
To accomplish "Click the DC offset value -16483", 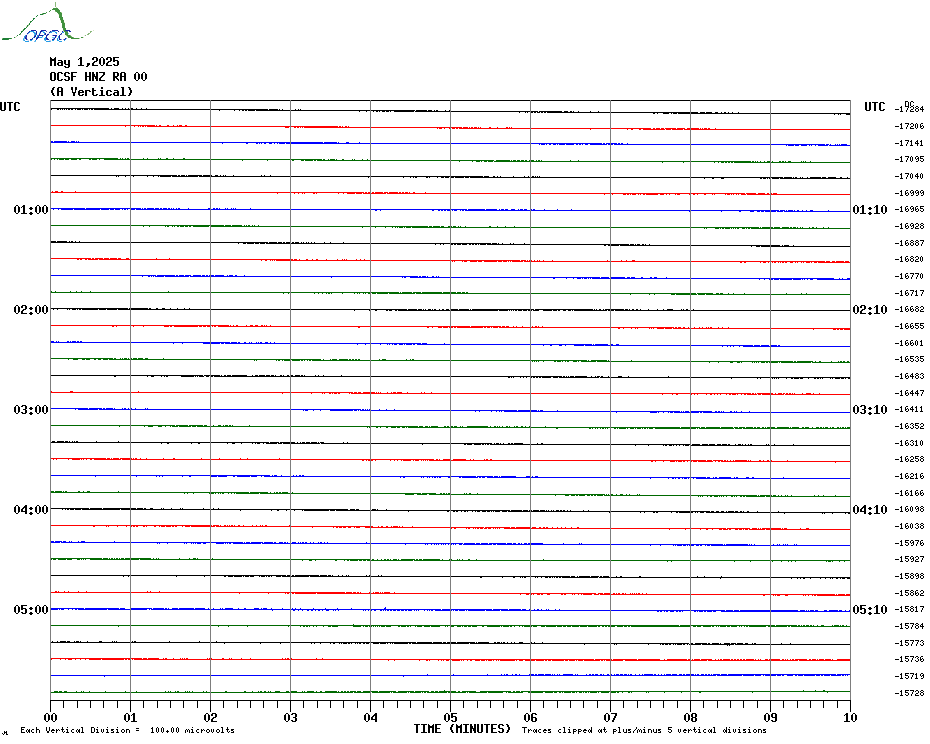I will (x=909, y=376).
